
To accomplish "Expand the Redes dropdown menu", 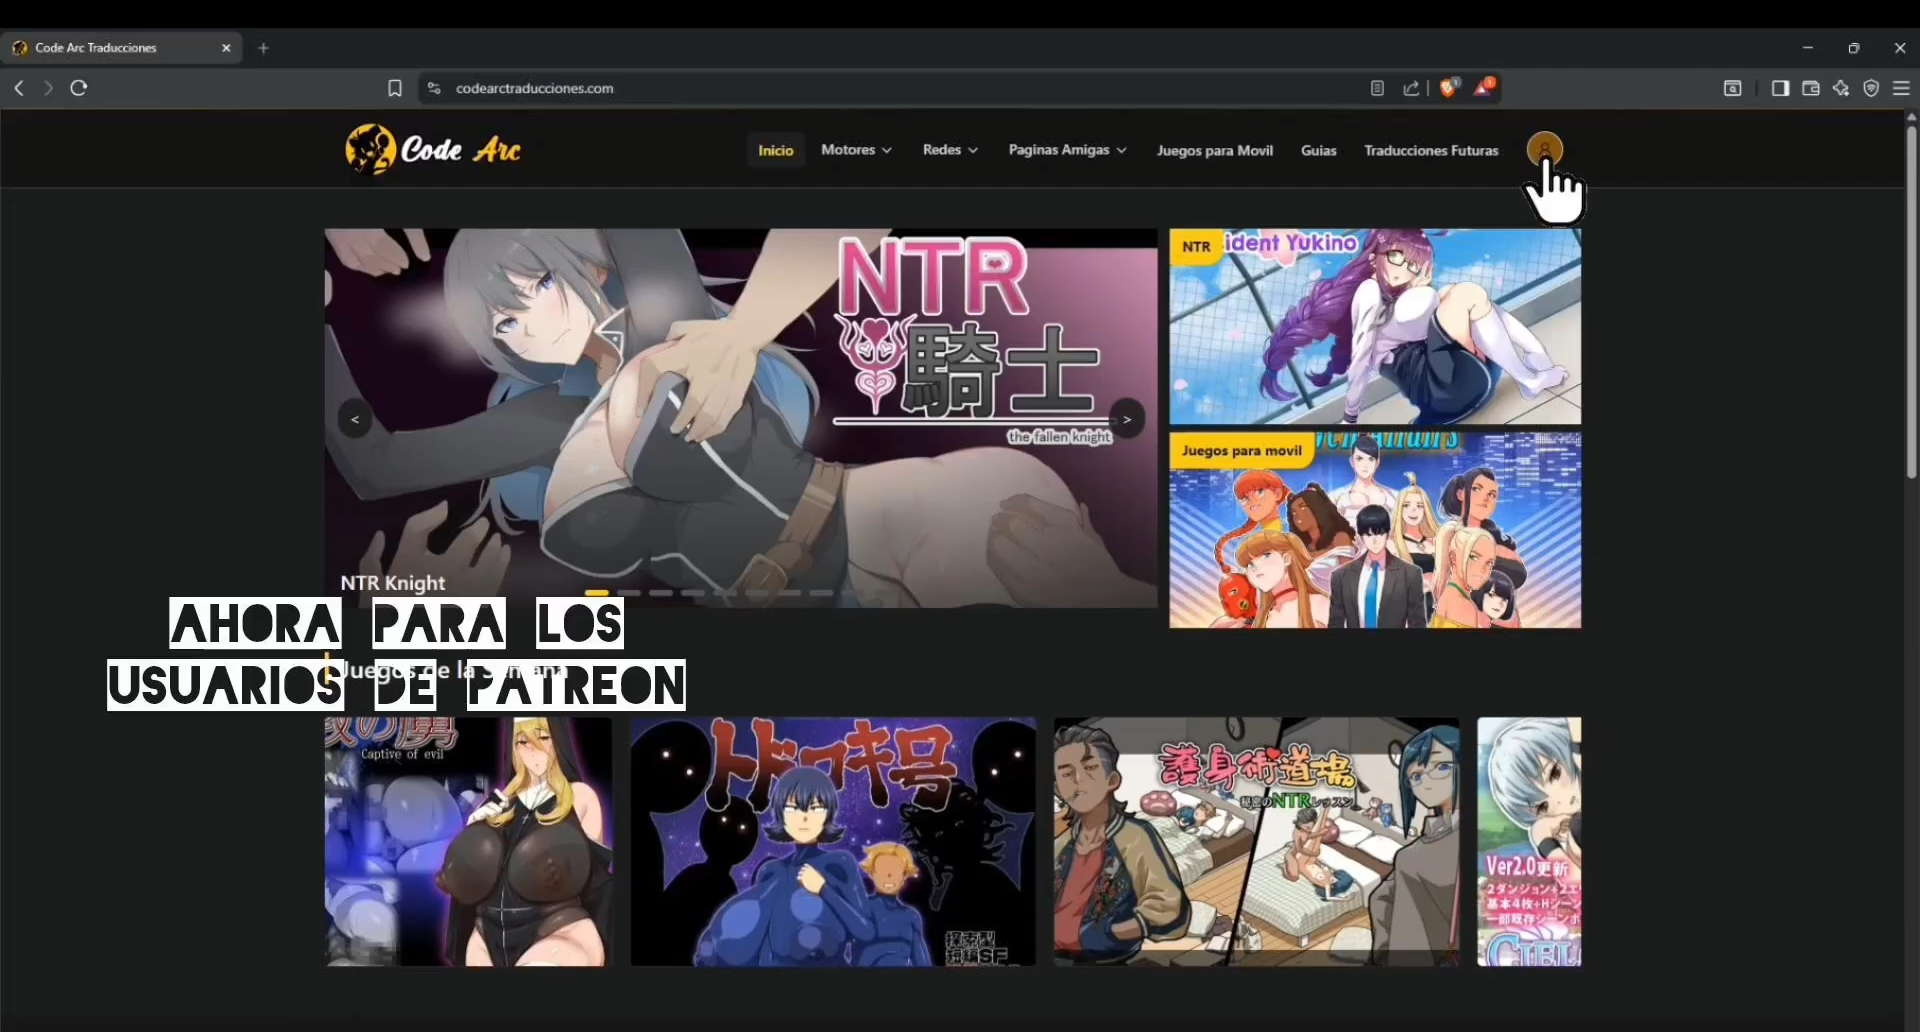I will click(x=949, y=150).
